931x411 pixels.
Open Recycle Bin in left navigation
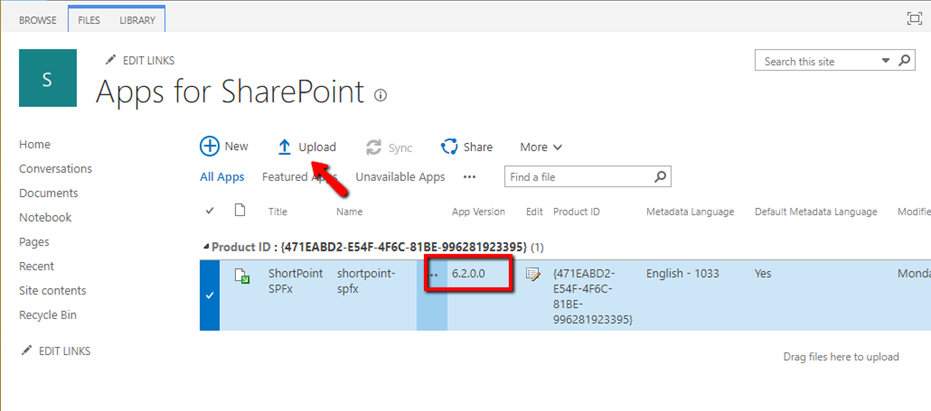pyautogui.click(x=48, y=315)
